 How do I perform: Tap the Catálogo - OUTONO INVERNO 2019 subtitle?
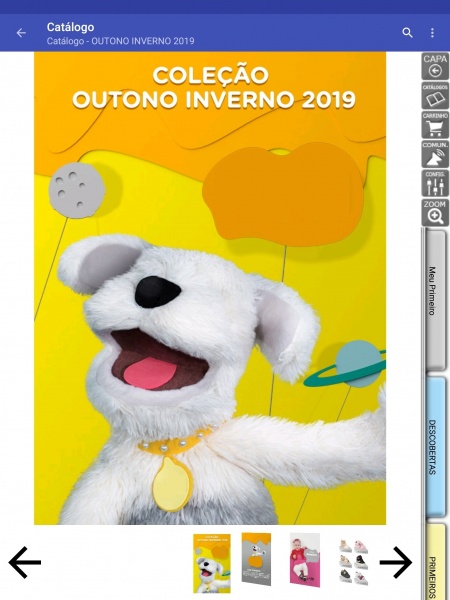click(121, 41)
